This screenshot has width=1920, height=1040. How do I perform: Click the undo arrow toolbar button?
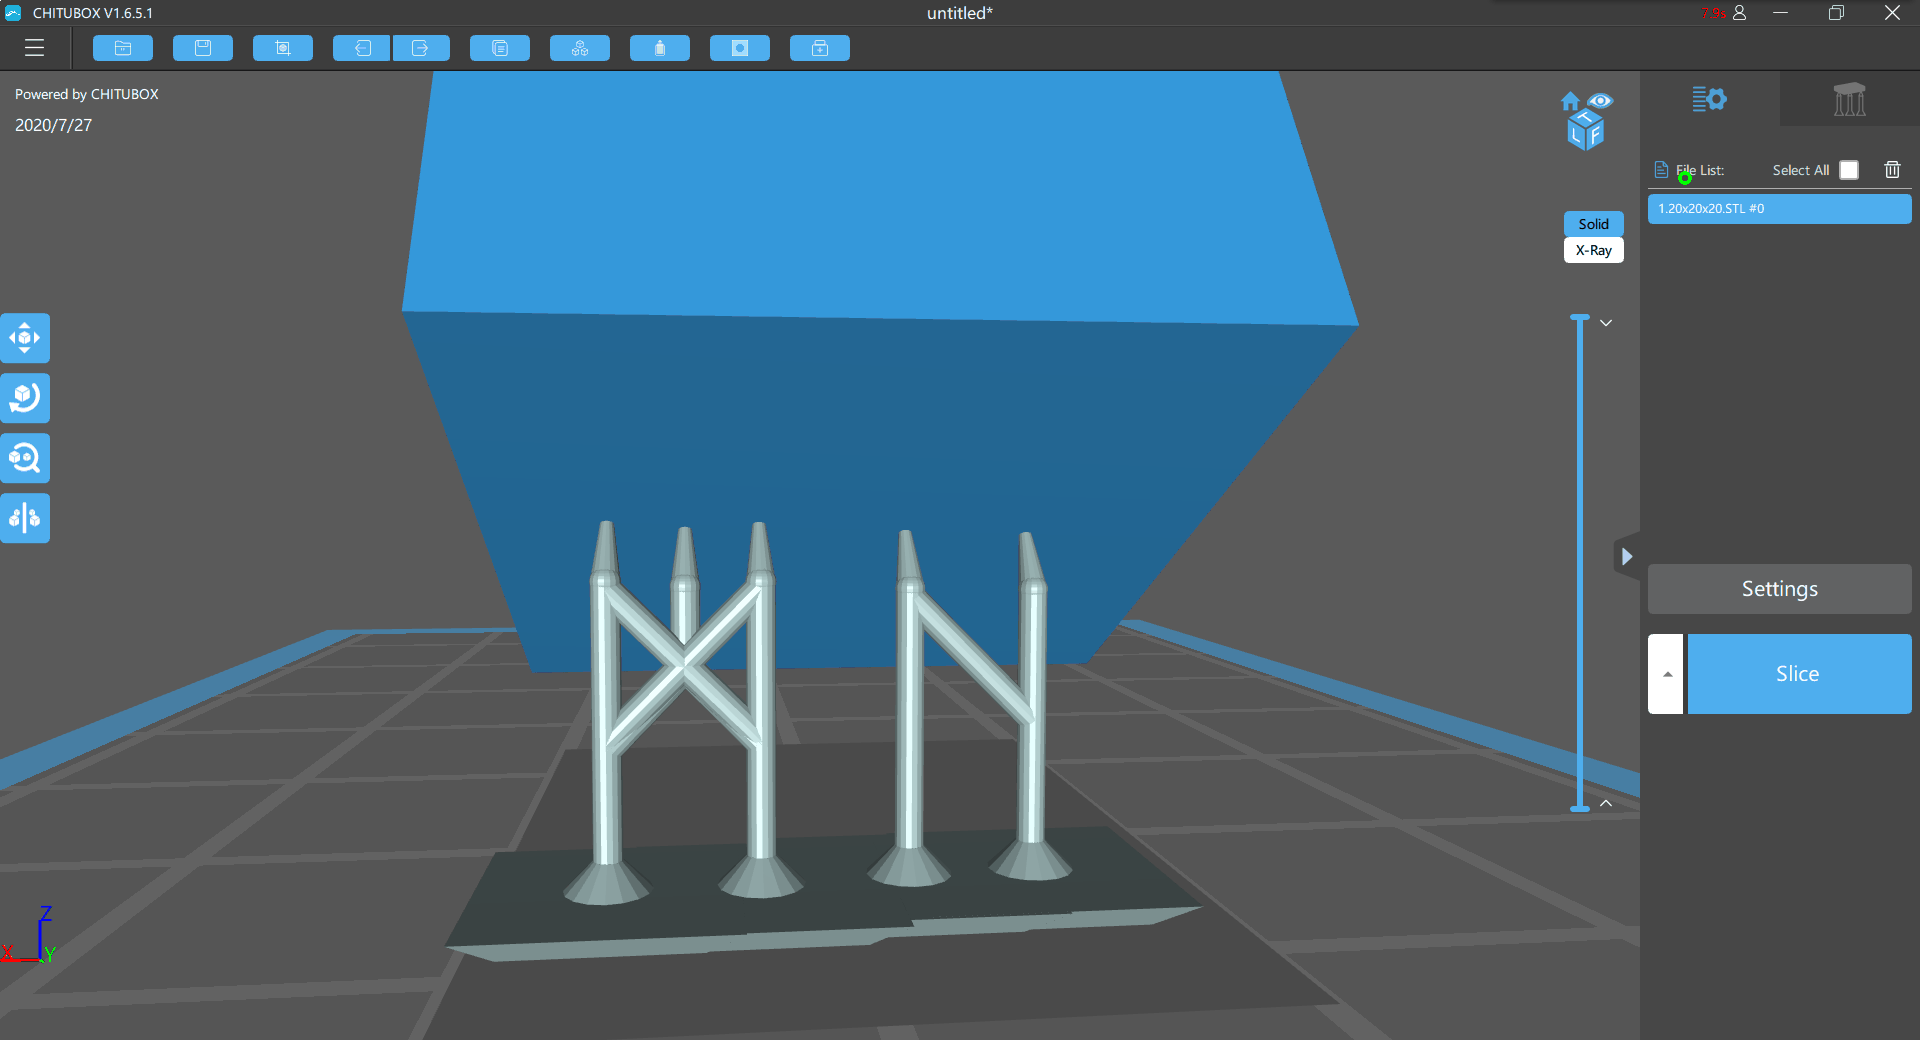pyautogui.click(x=362, y=48)
